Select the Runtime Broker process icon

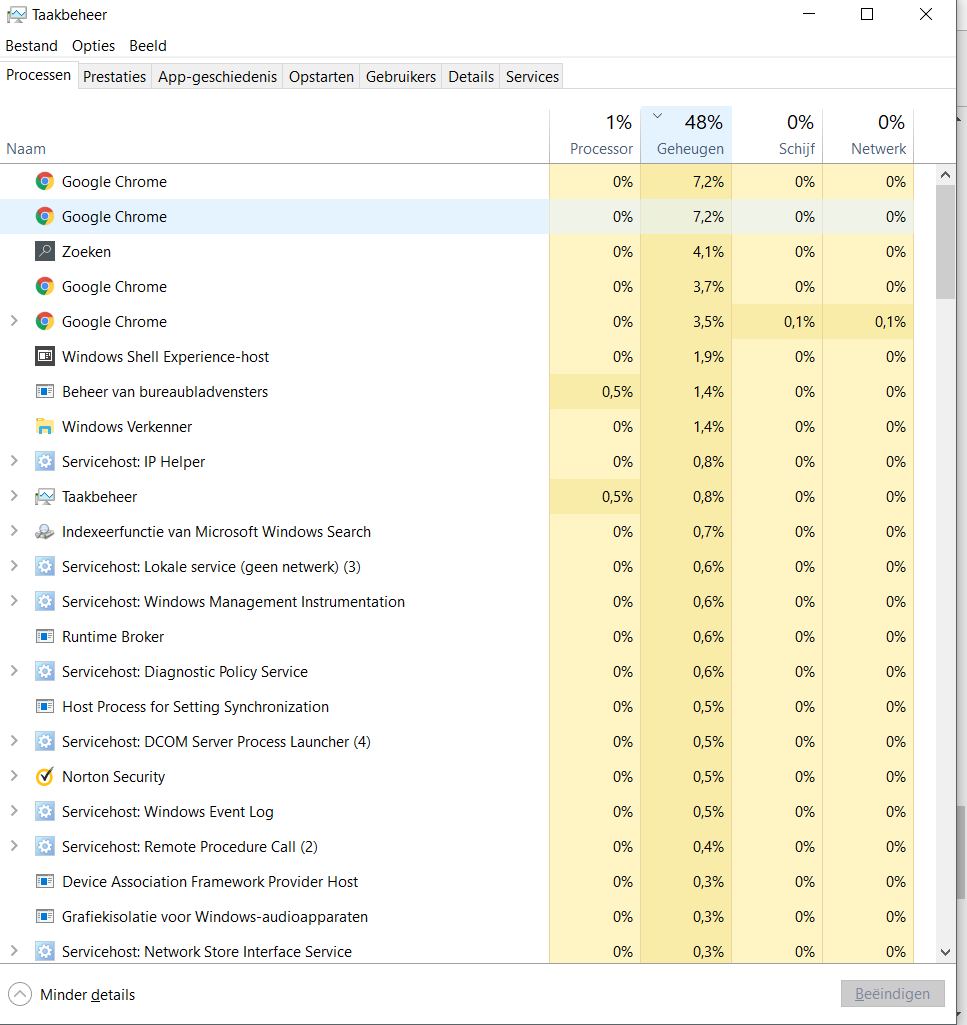(x=44, y=636)
